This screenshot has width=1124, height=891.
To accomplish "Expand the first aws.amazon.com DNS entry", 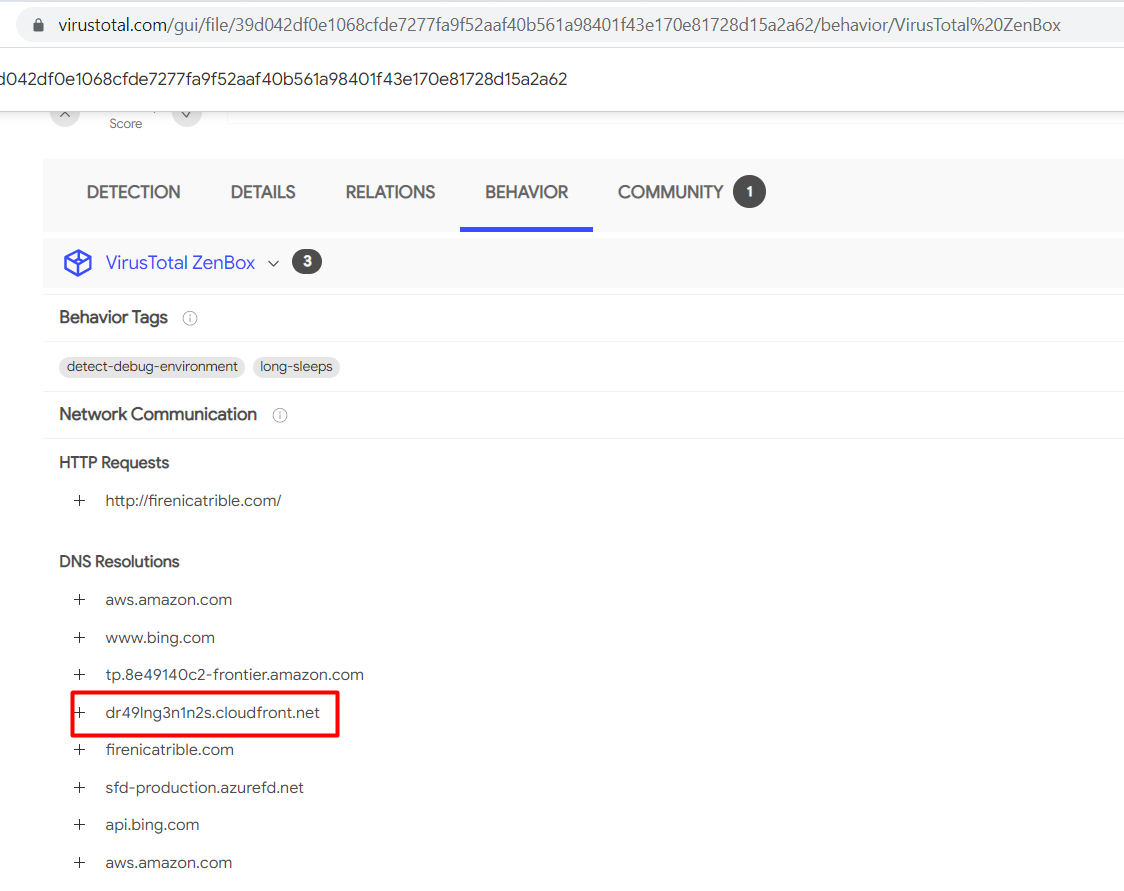I will [80, 599].
